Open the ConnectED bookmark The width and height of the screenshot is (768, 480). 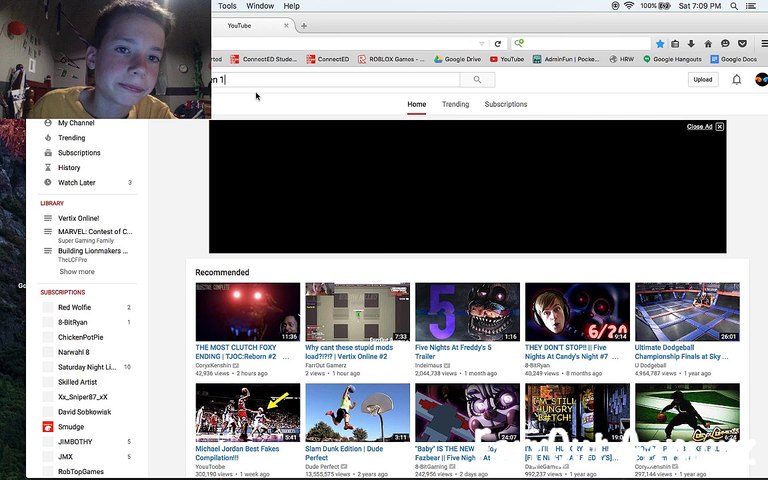[x=328, y=59]
